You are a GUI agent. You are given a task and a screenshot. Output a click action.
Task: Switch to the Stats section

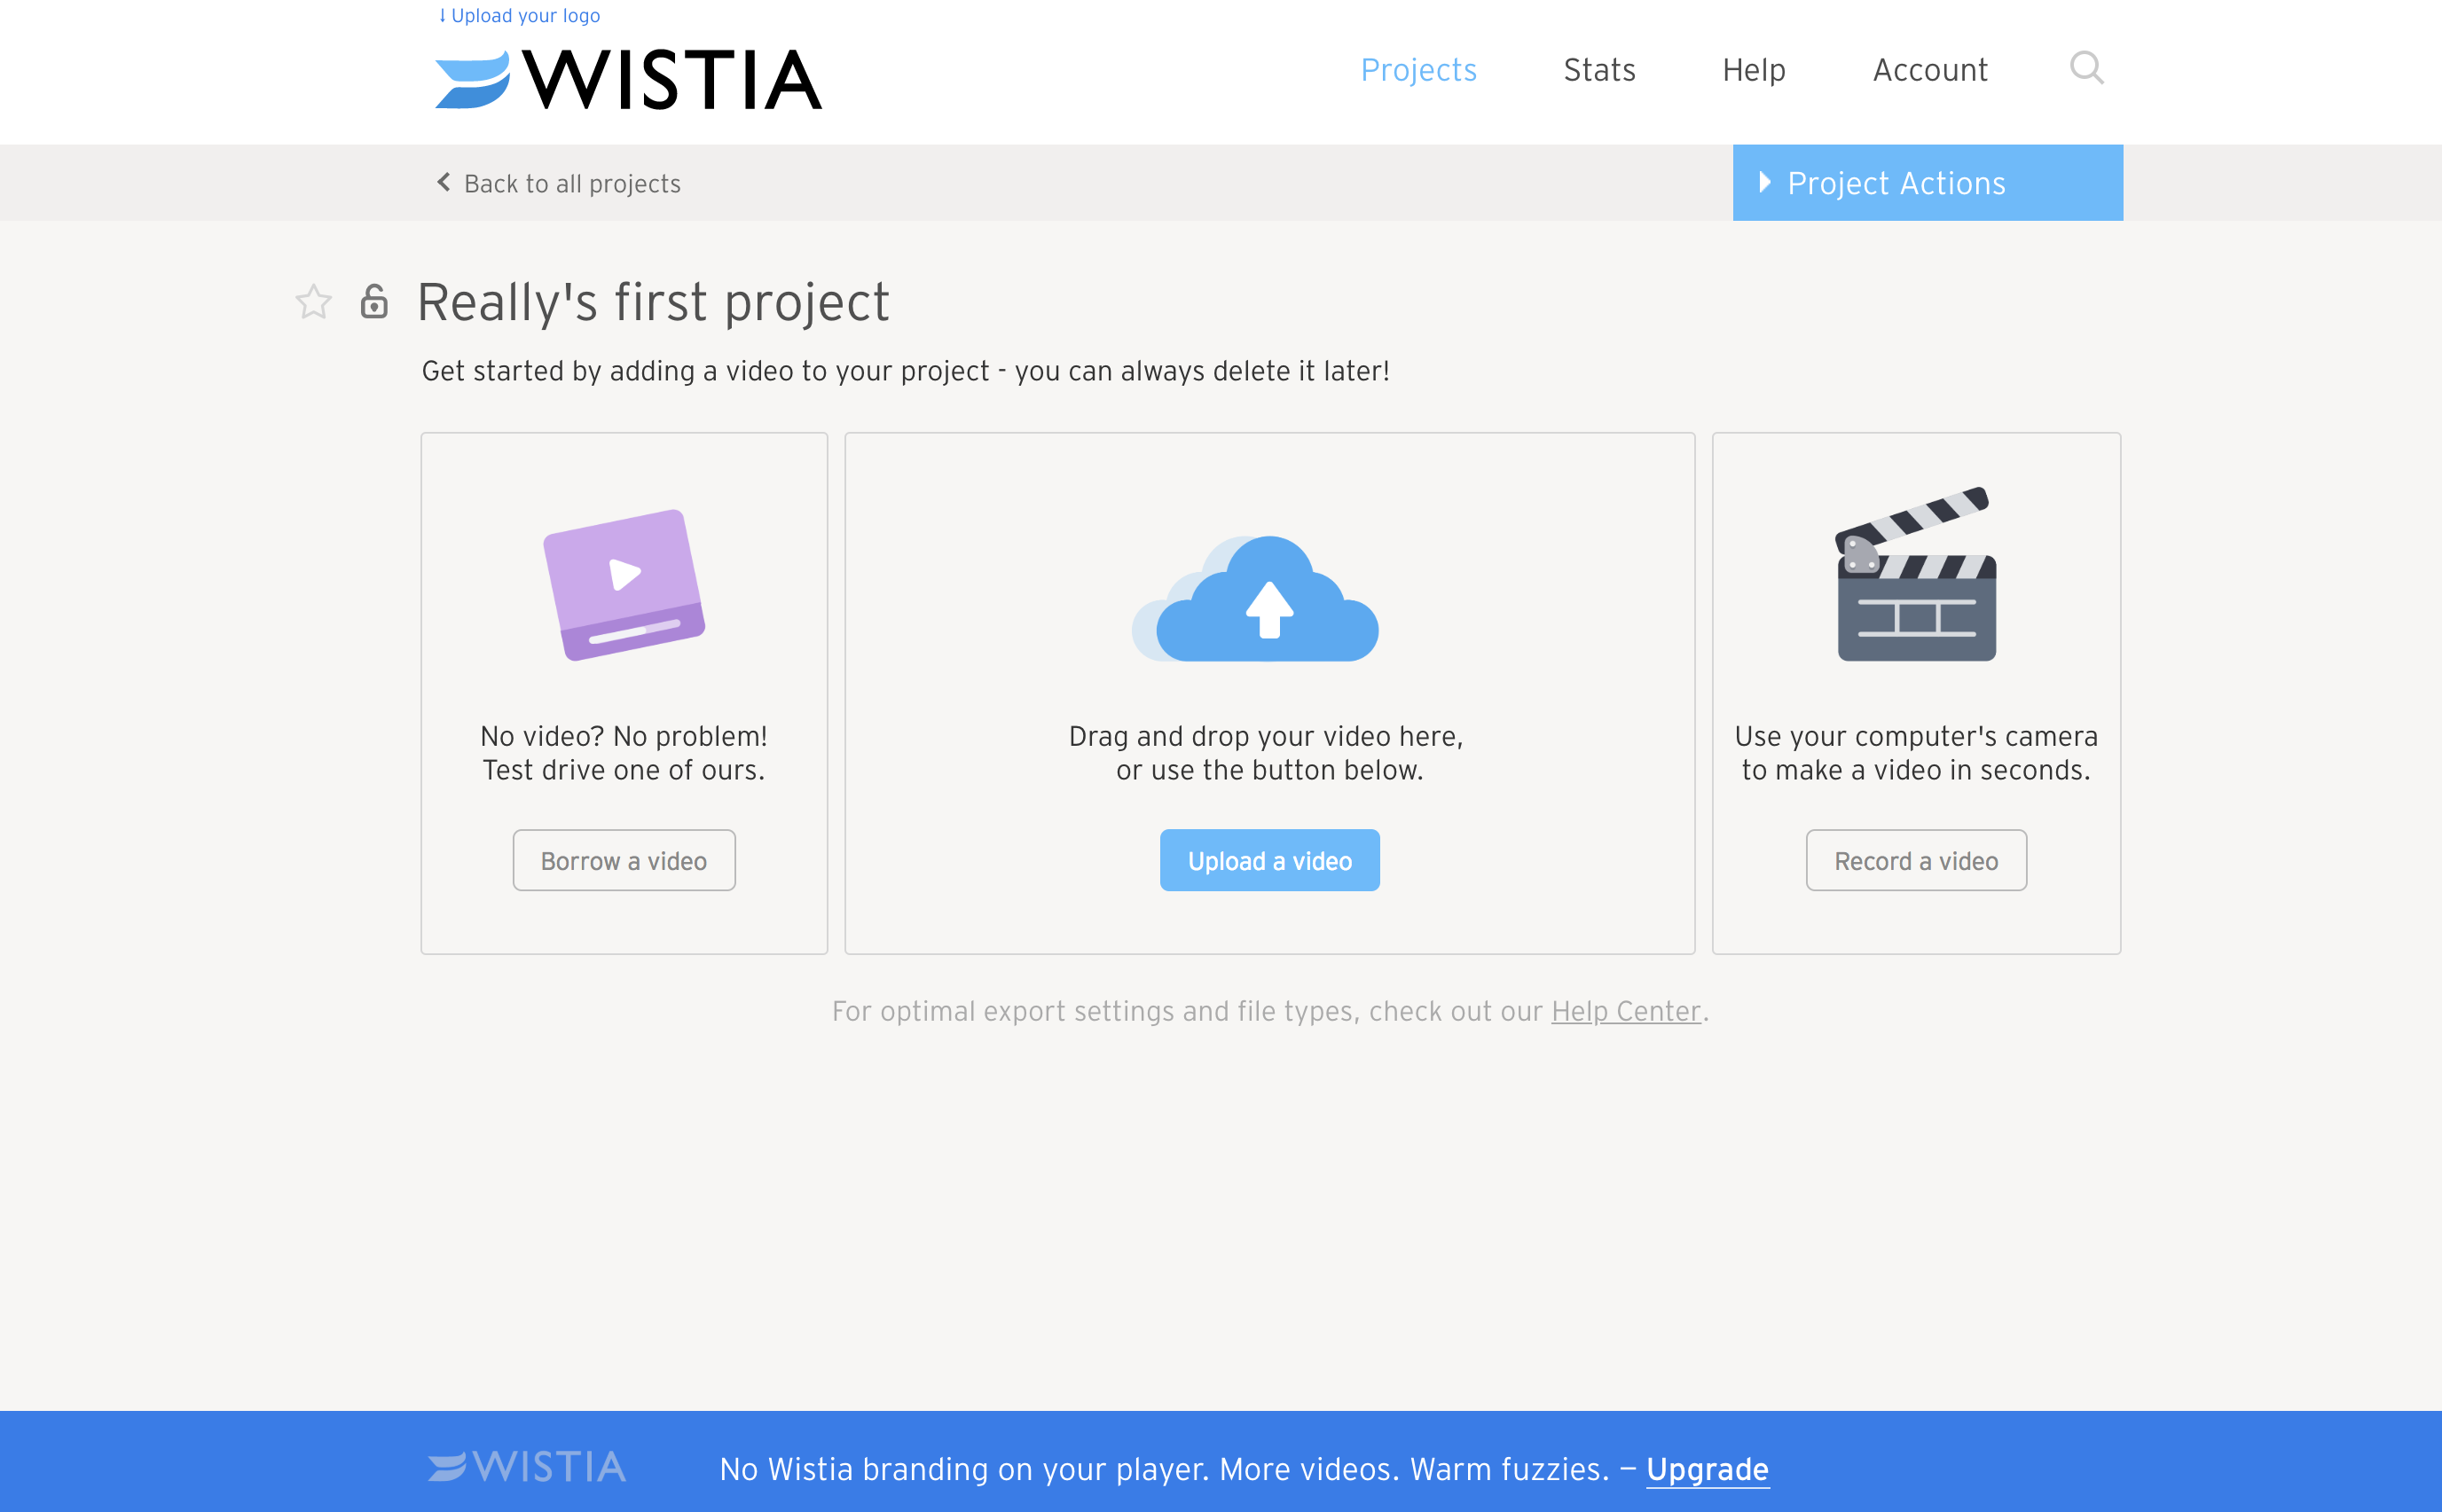[1598, 70]
